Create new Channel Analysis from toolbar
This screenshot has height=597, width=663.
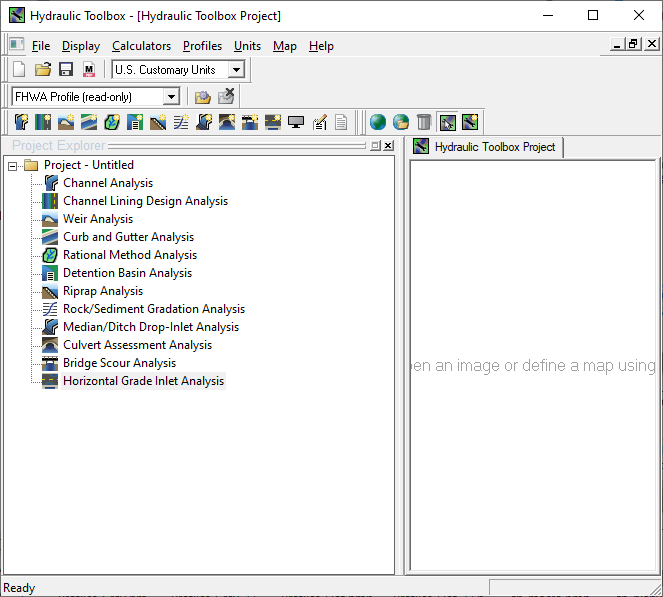coord(21,122)
